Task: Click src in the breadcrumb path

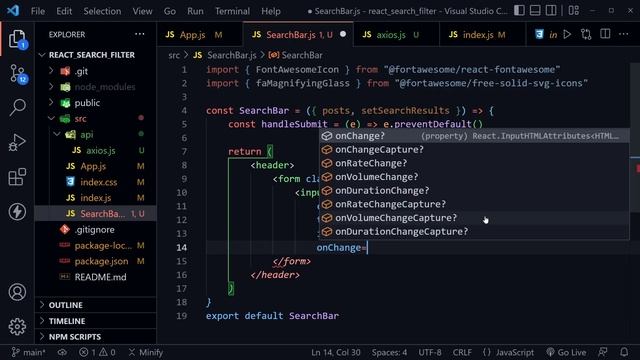Action: tap(174, 55)
